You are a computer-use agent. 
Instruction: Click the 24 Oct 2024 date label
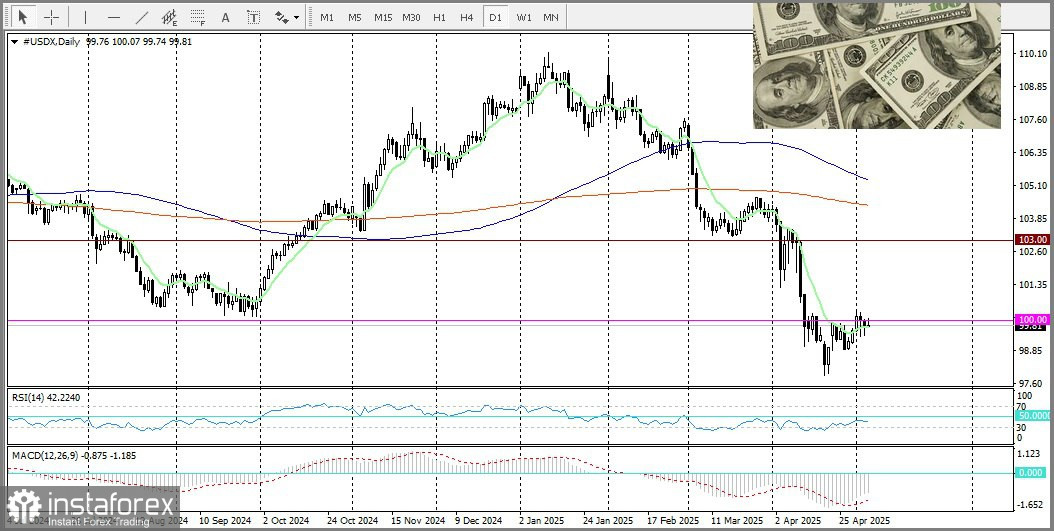351,521
